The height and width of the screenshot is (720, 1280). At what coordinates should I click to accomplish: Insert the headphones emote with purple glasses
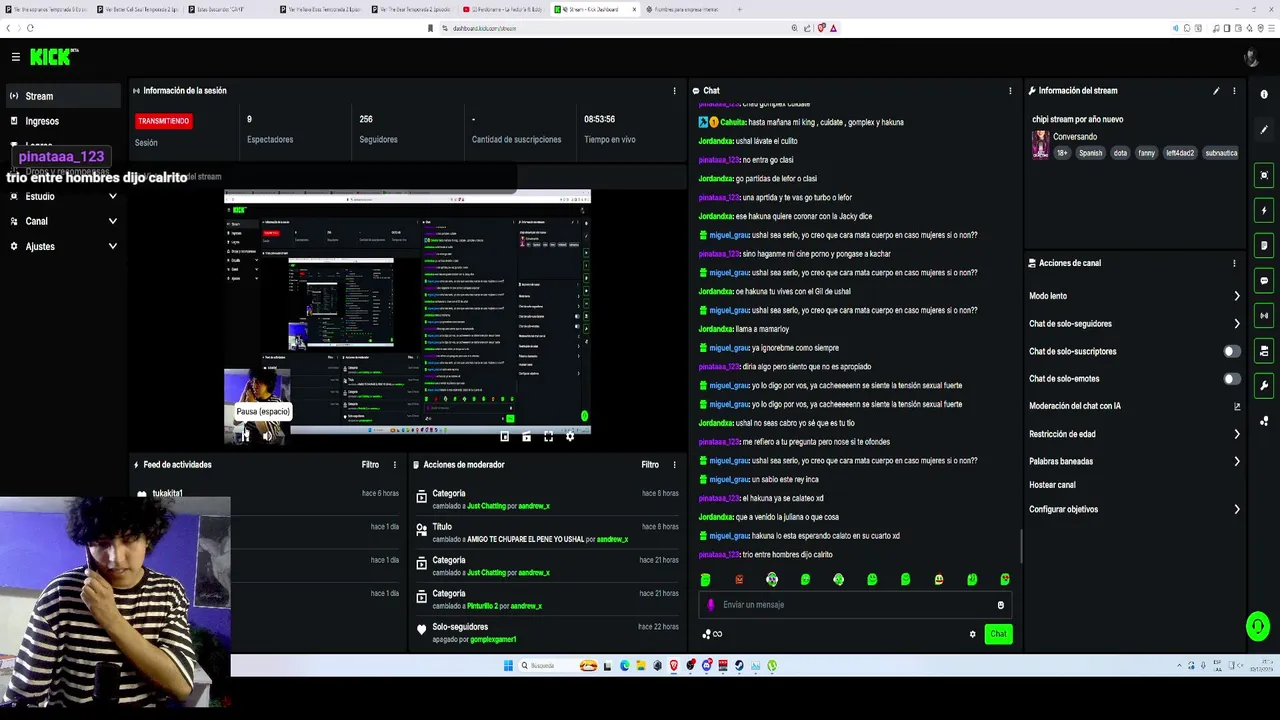point(772,580)
